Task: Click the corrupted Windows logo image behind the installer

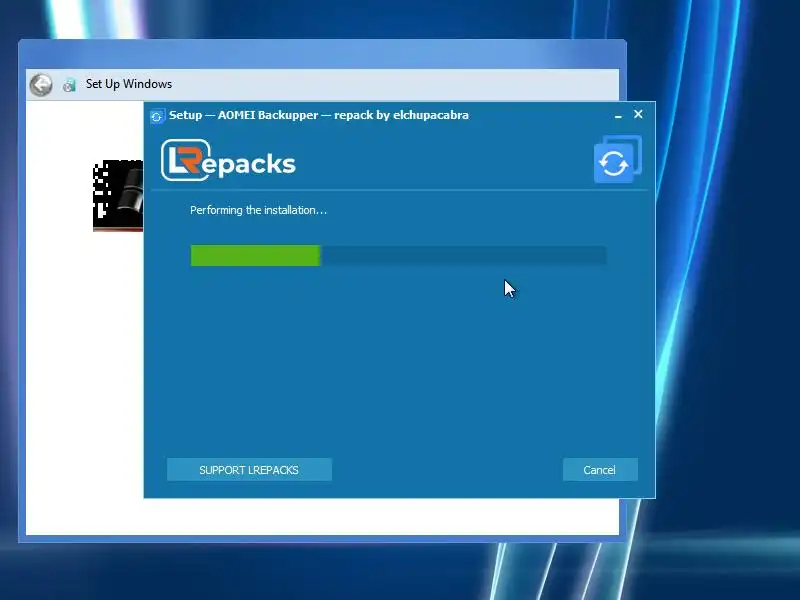Action: (x=118, y=195)
